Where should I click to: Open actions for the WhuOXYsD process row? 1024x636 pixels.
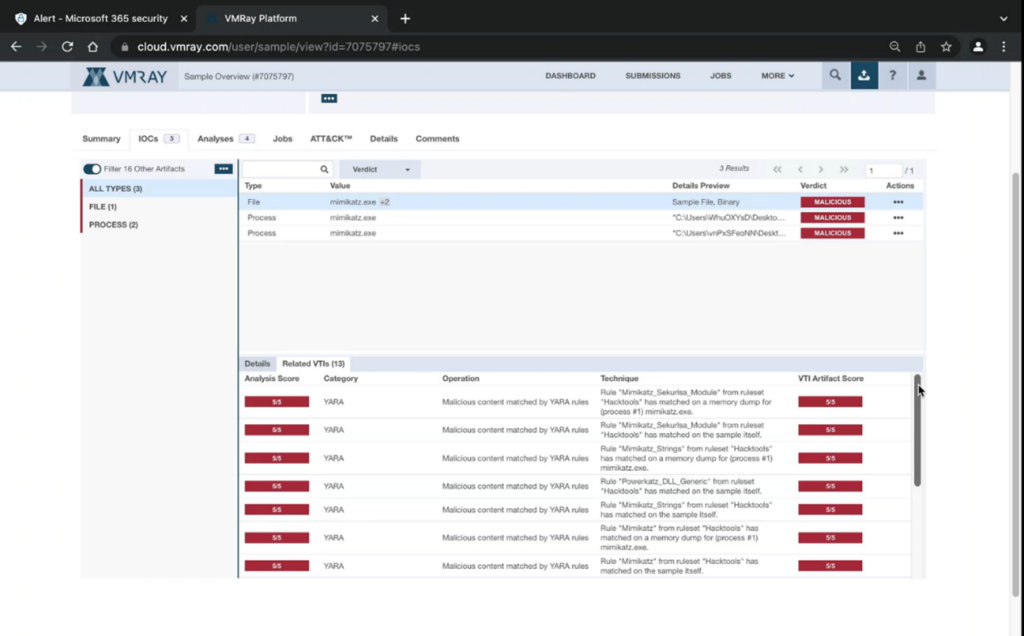898,217
